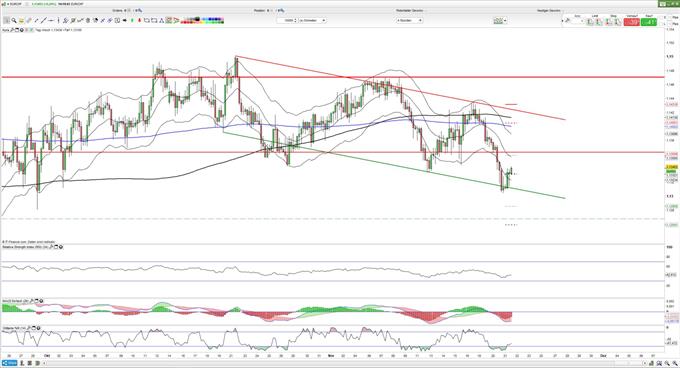This screenshot has height=368, width=680.
Task: Choose the rectangle drawing tool
Action: coord(154,20)
